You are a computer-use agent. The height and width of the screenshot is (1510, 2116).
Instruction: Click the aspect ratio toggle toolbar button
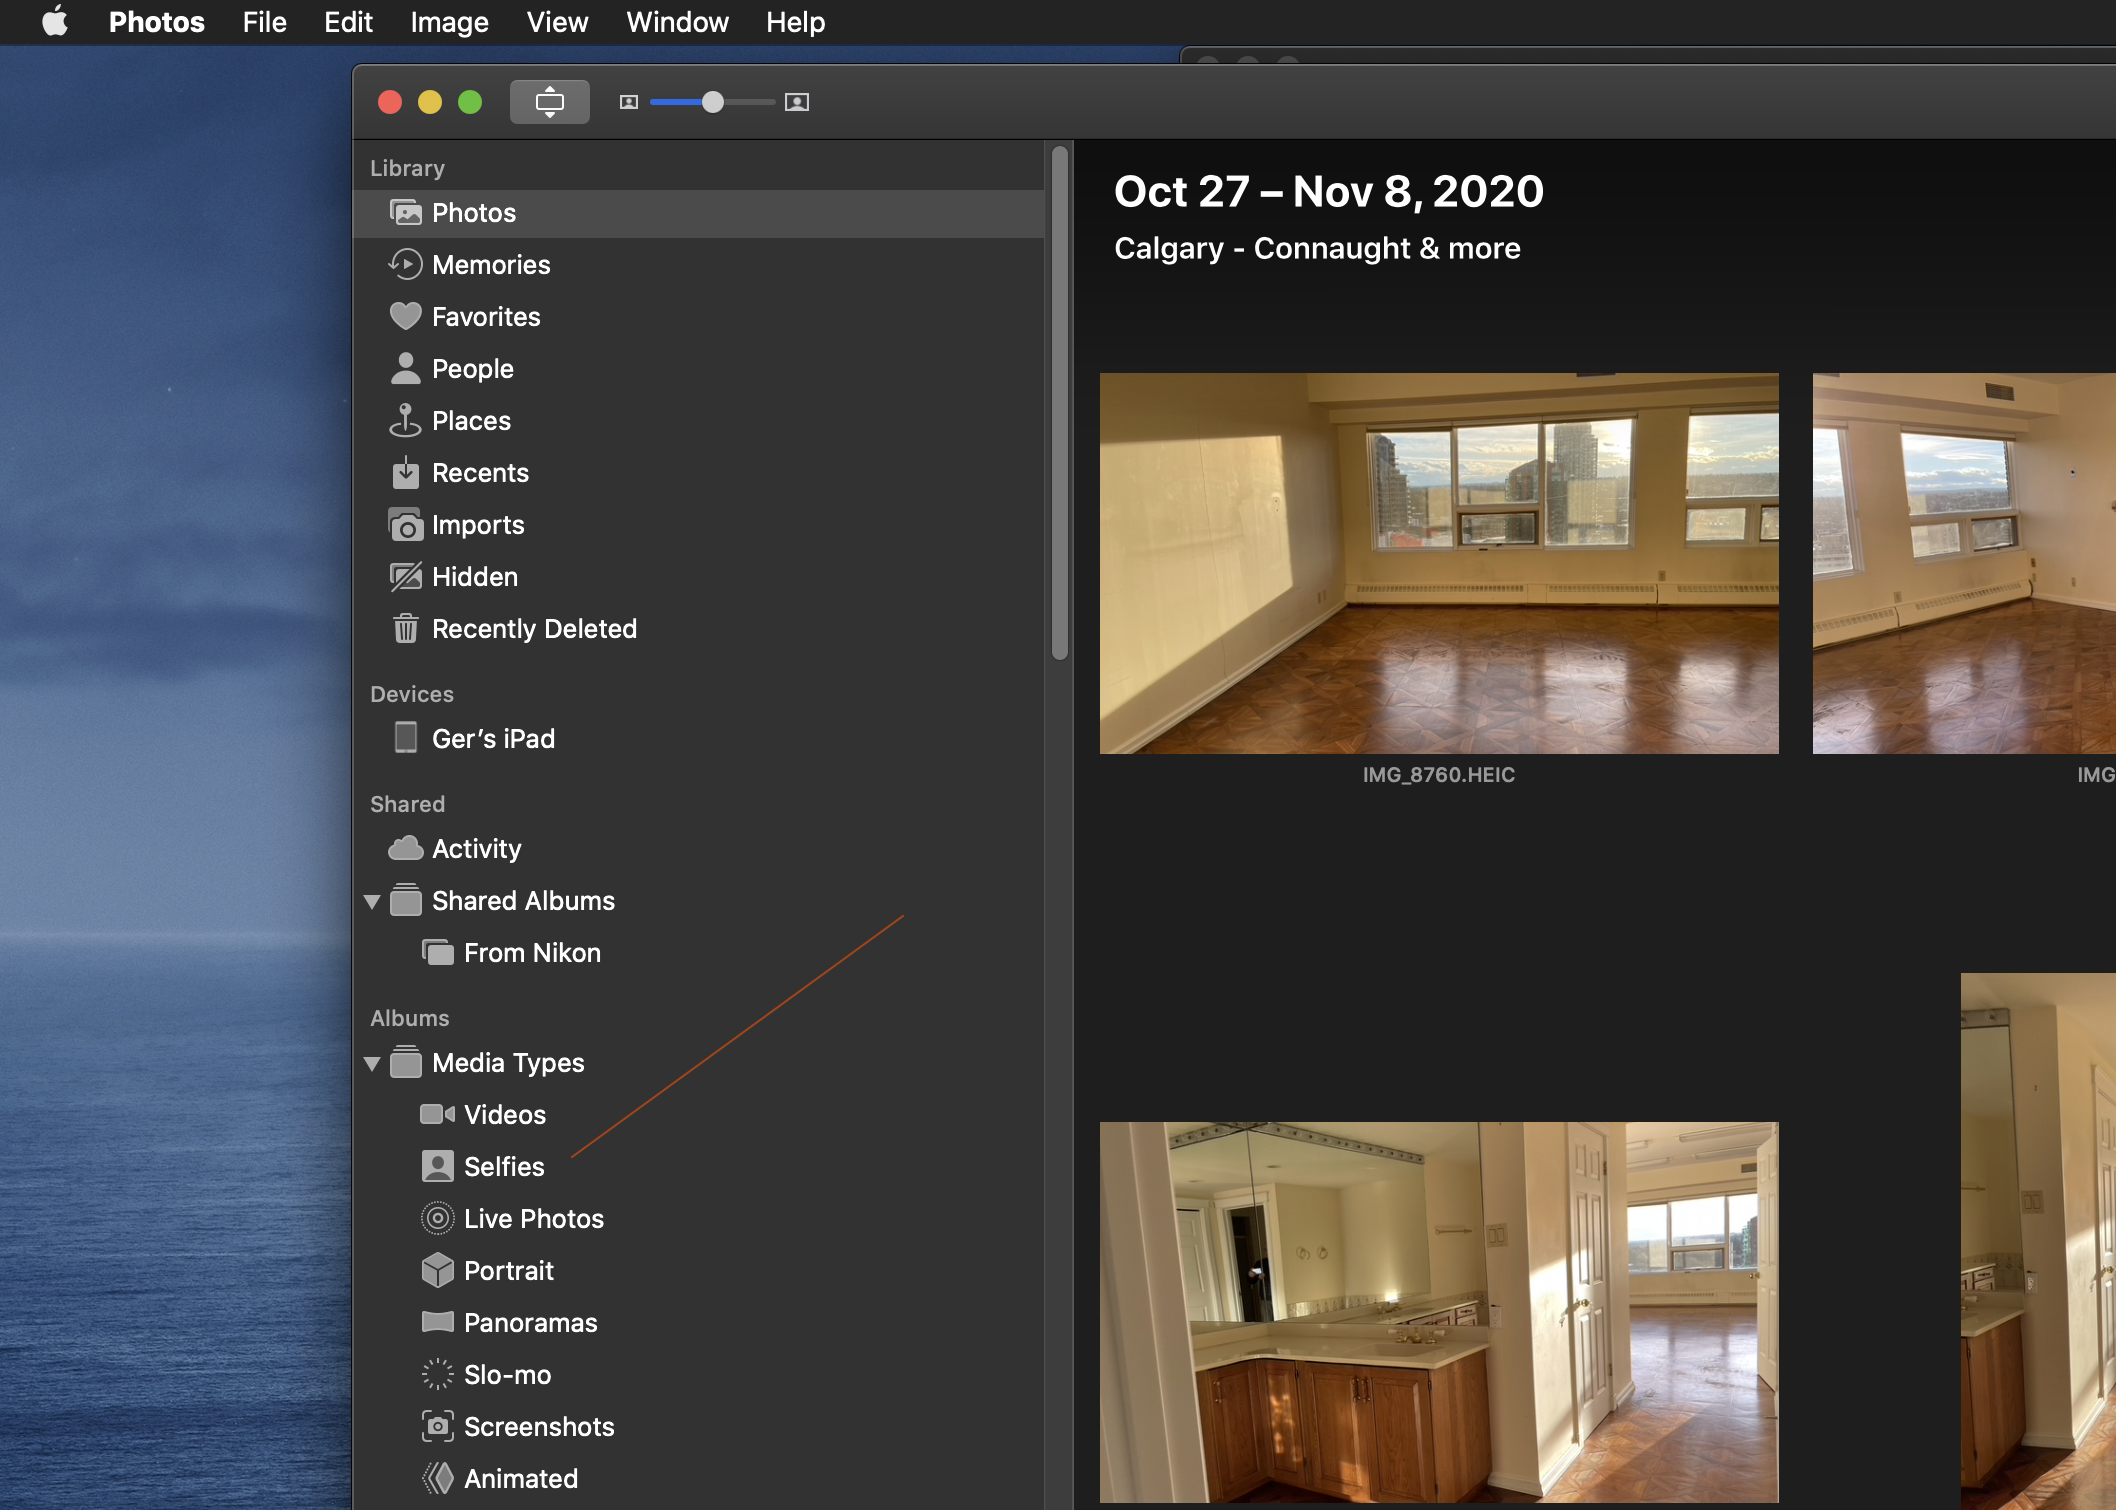point(549,102)
